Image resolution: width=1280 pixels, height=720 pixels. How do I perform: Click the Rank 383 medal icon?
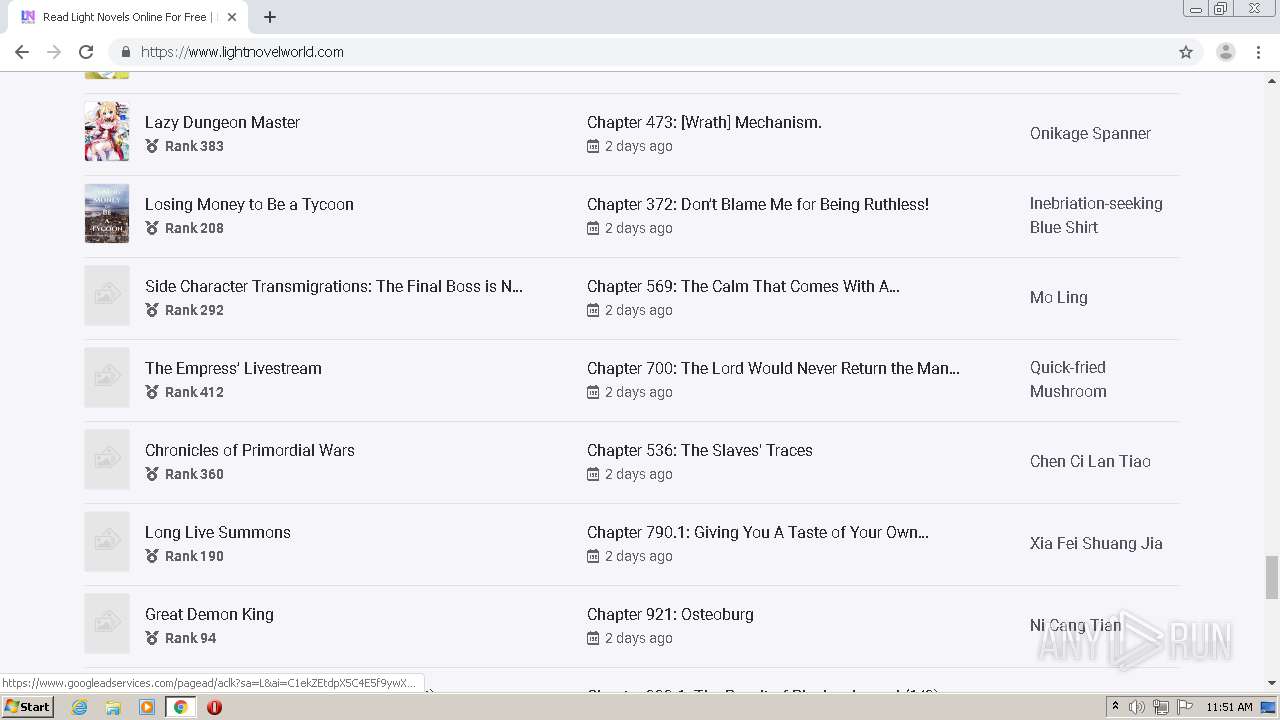[152, 146]
